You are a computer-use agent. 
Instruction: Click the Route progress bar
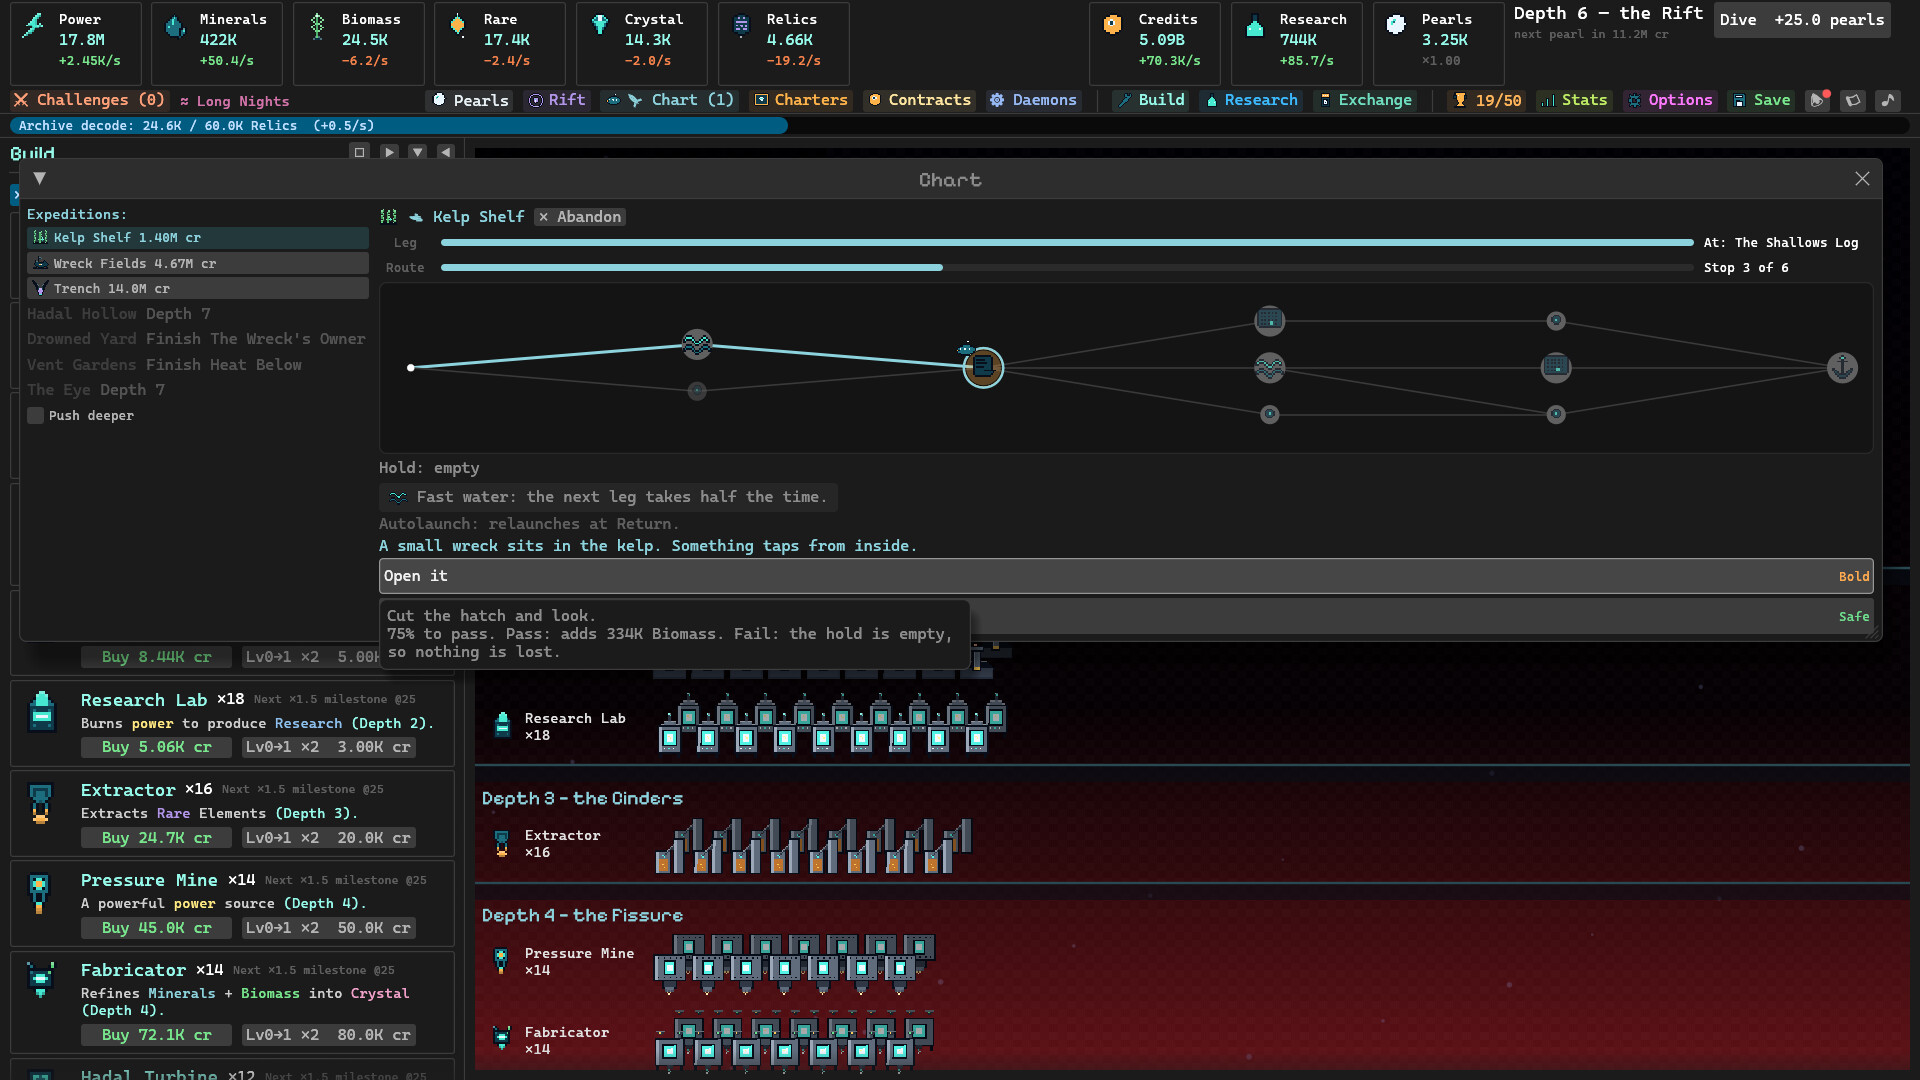[x=1067, y=268]
